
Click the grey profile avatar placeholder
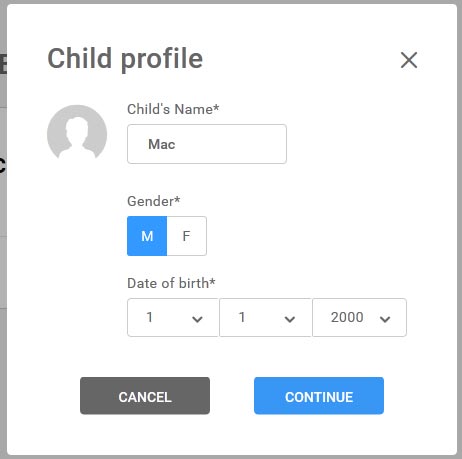(77, 132)
